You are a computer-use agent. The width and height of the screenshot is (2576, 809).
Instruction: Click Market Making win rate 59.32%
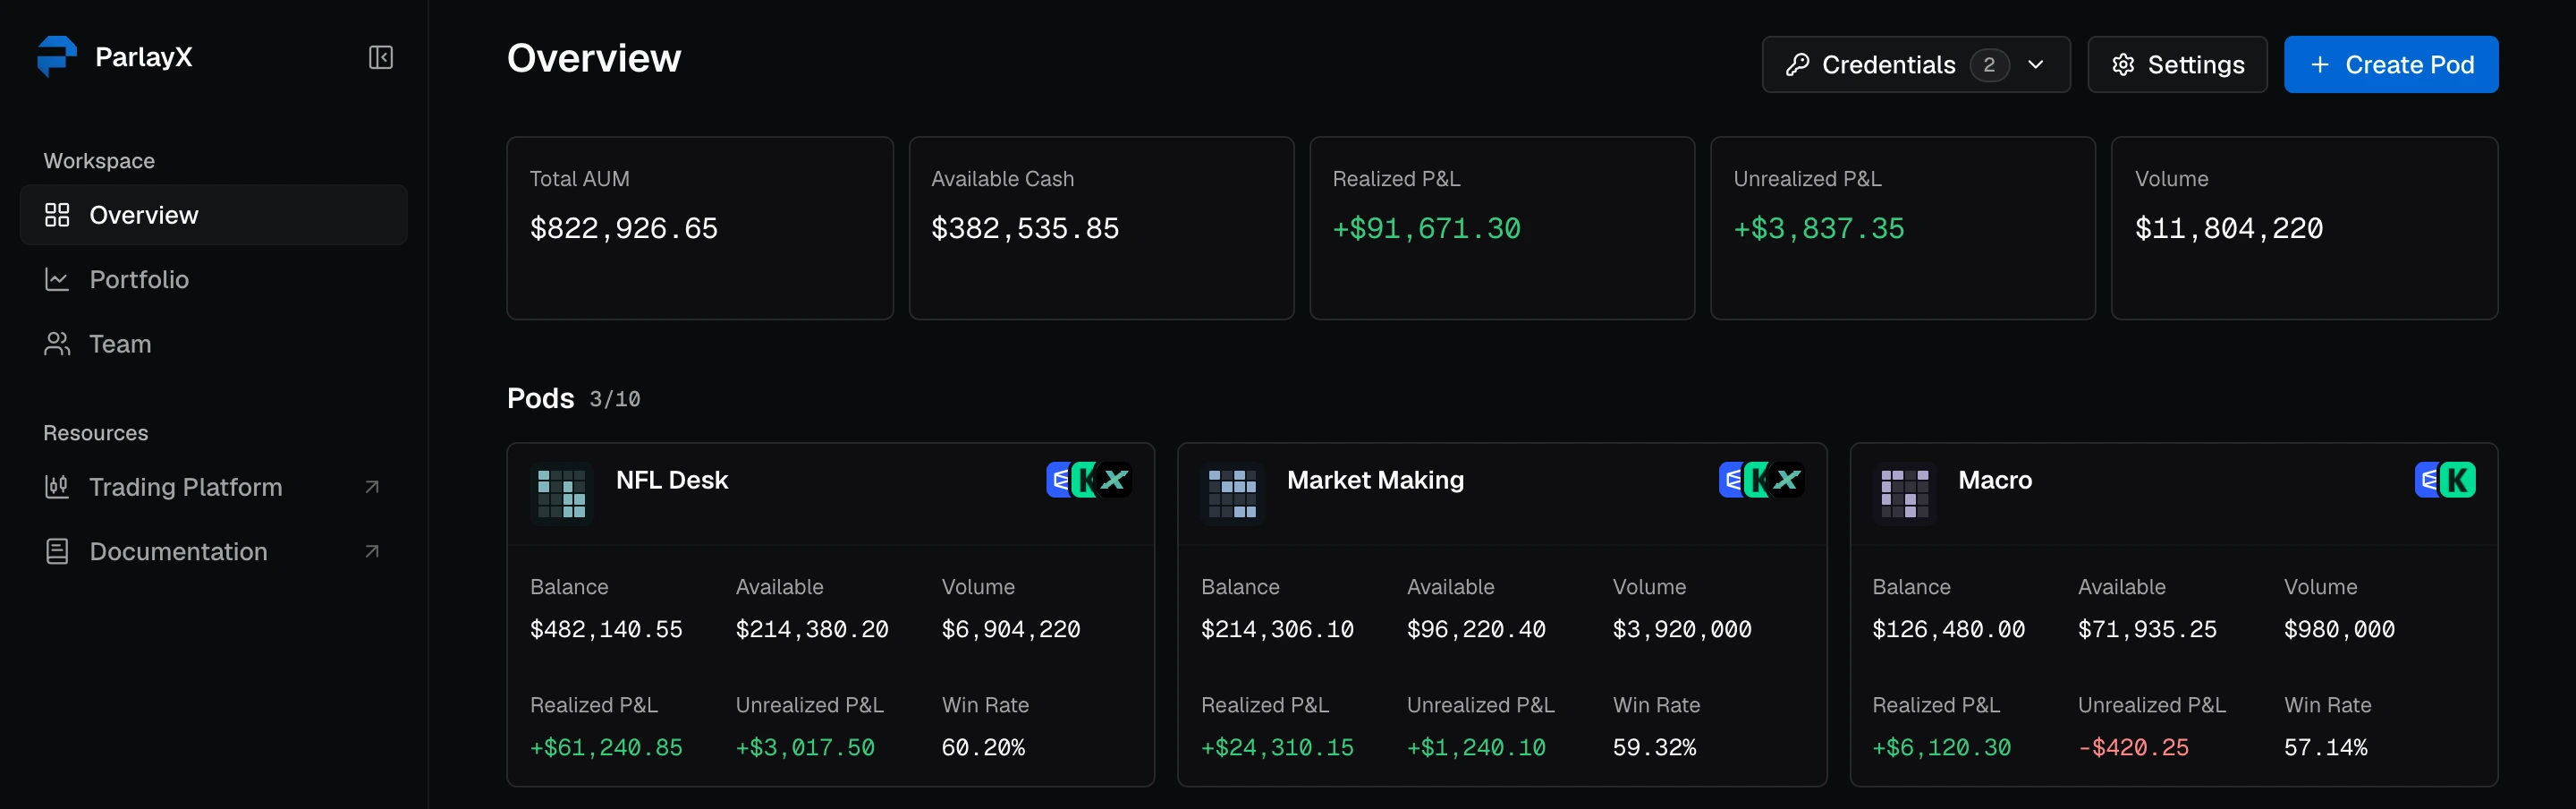tap(1654, 748)
